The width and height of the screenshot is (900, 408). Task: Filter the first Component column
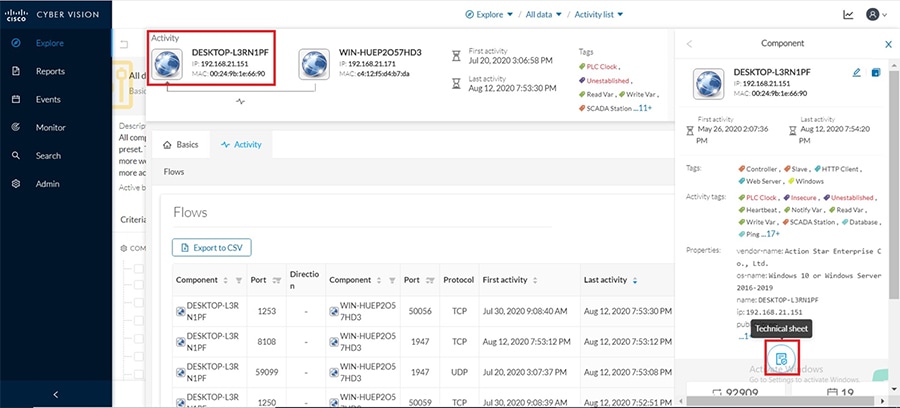tap(239, 281)
